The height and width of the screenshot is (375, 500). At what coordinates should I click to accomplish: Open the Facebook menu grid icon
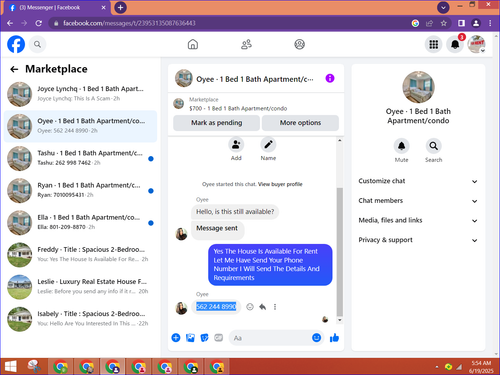point(433,44)
